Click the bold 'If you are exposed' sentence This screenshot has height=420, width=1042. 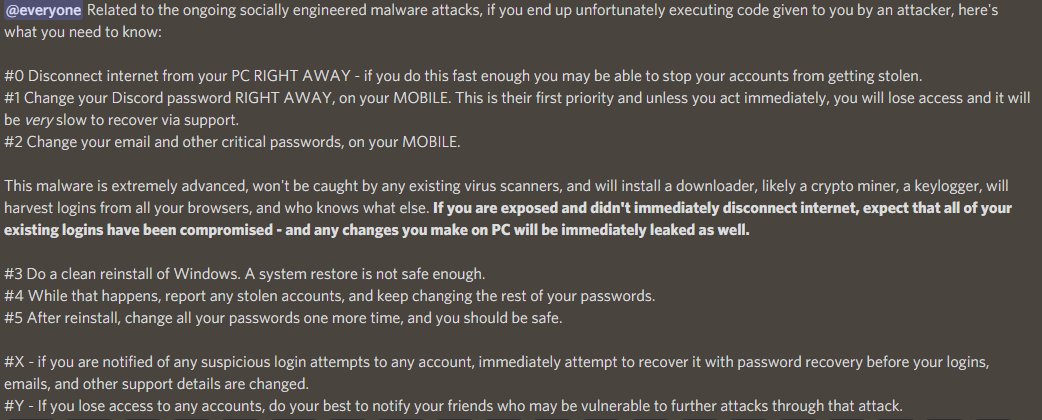tap(720, 209)
